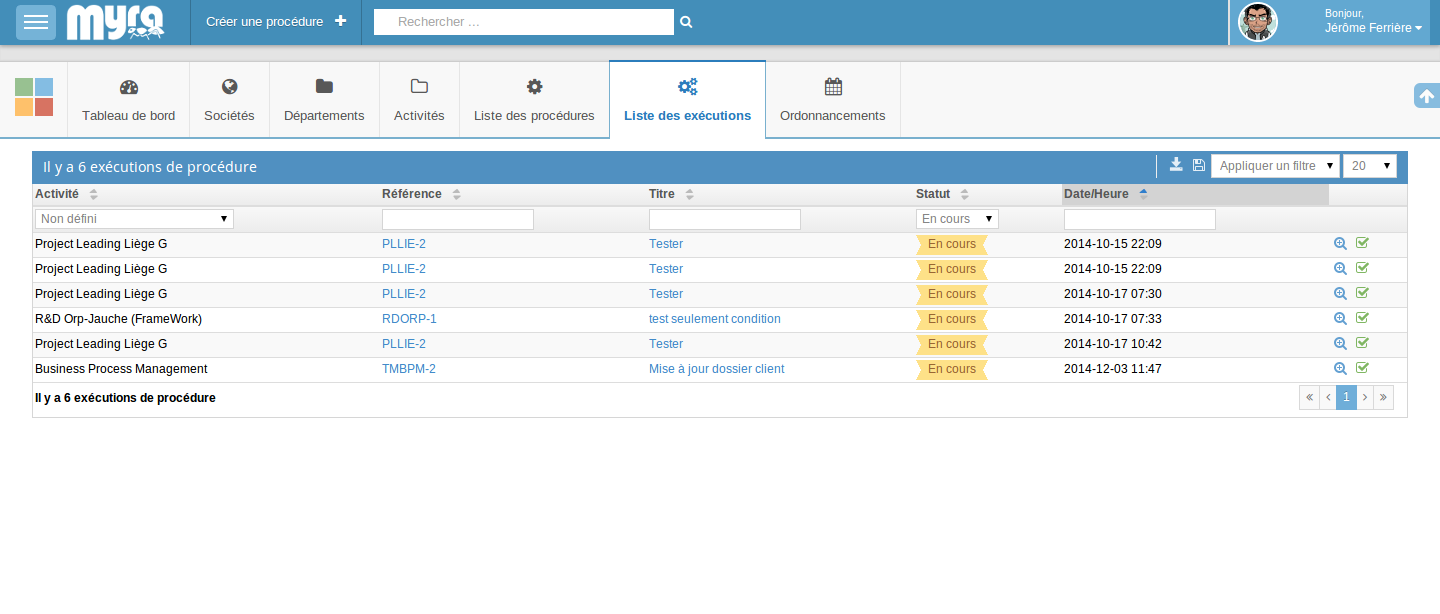
Task: Click in the Rechercher search field
Action: point(524,22)
